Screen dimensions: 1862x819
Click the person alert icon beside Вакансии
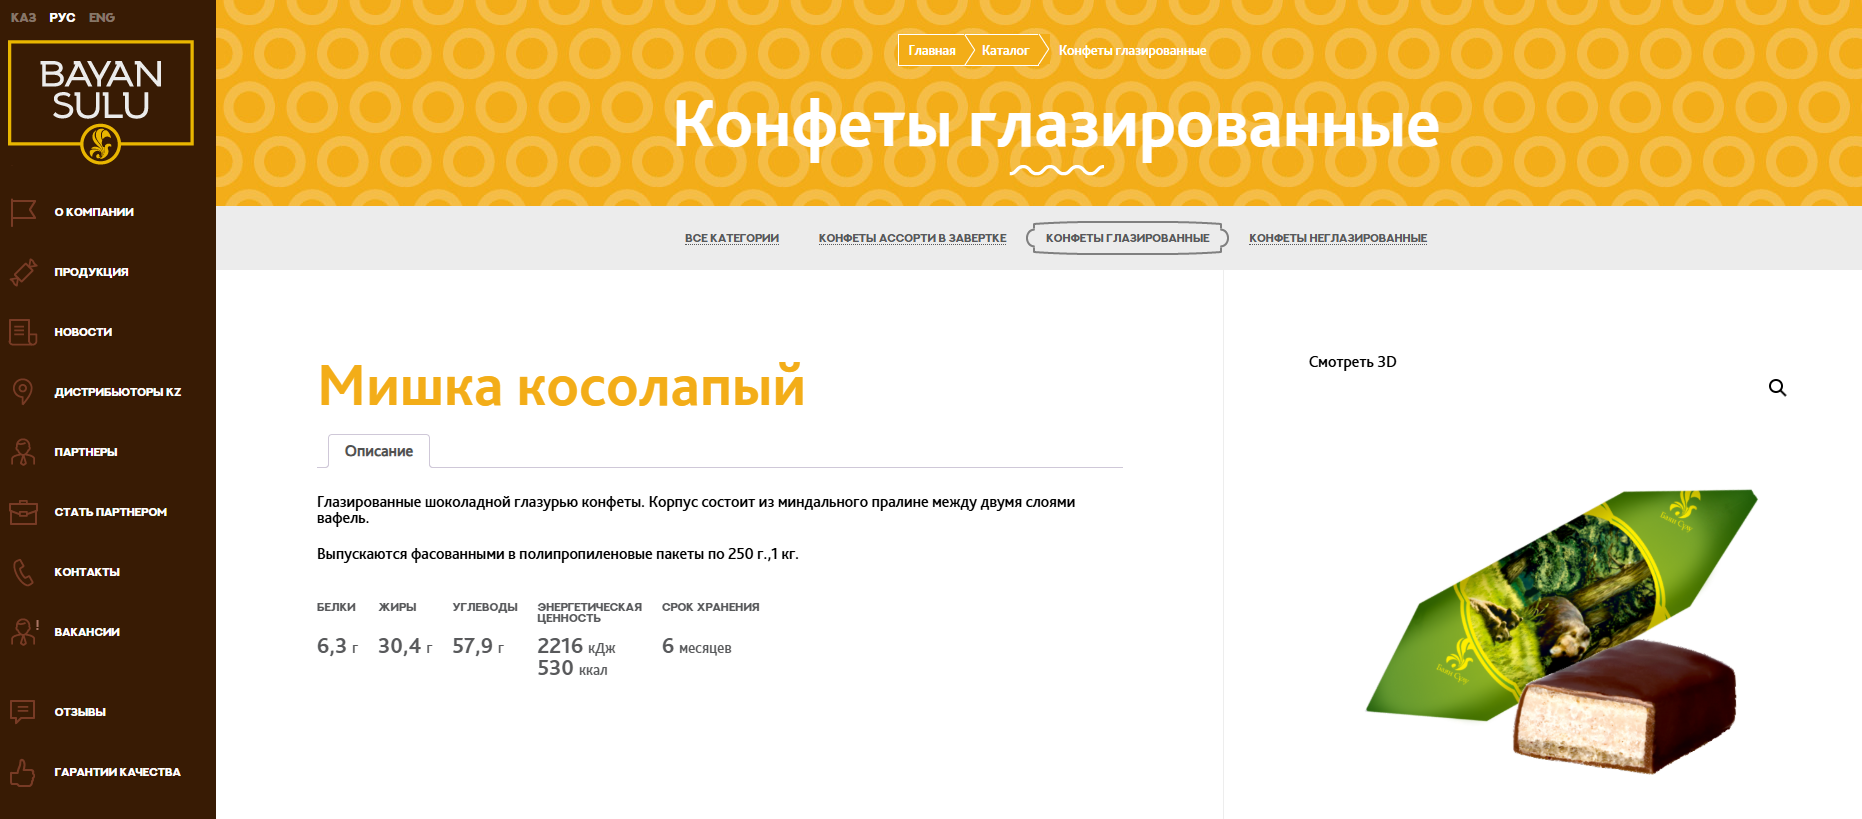coord(23,632)
